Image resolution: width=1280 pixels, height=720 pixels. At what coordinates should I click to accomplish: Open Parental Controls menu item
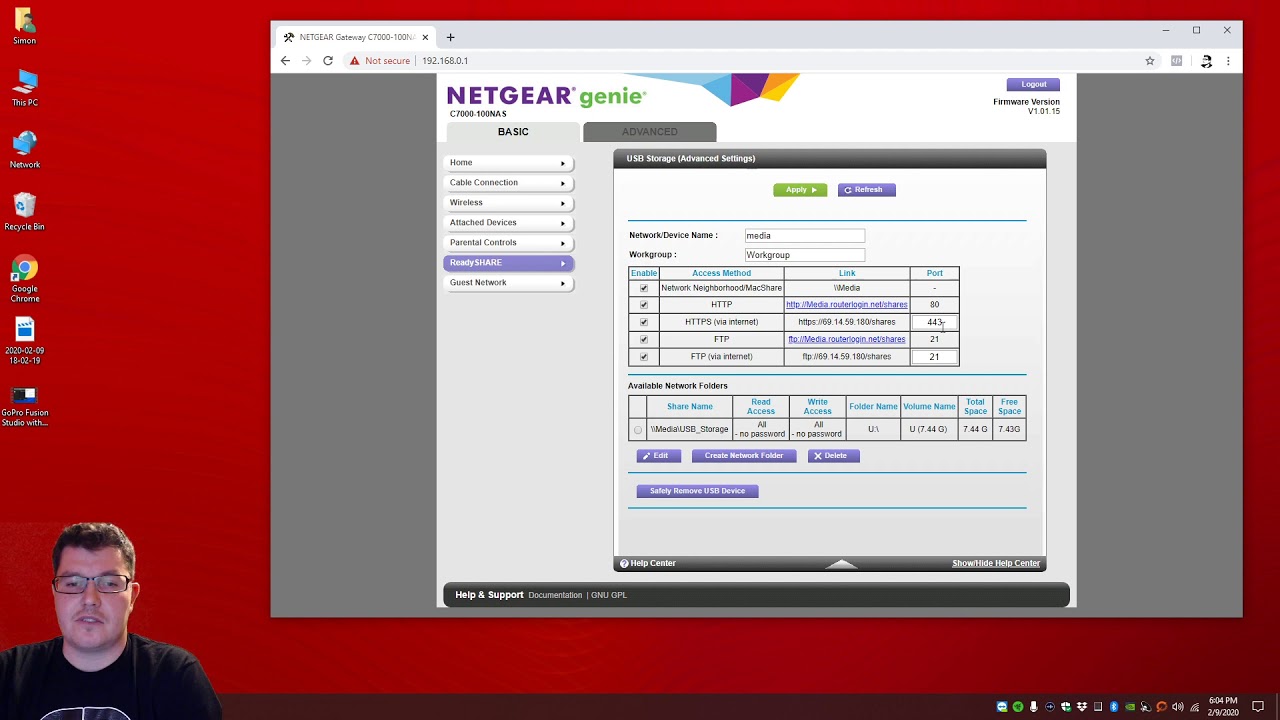point(508,243)
